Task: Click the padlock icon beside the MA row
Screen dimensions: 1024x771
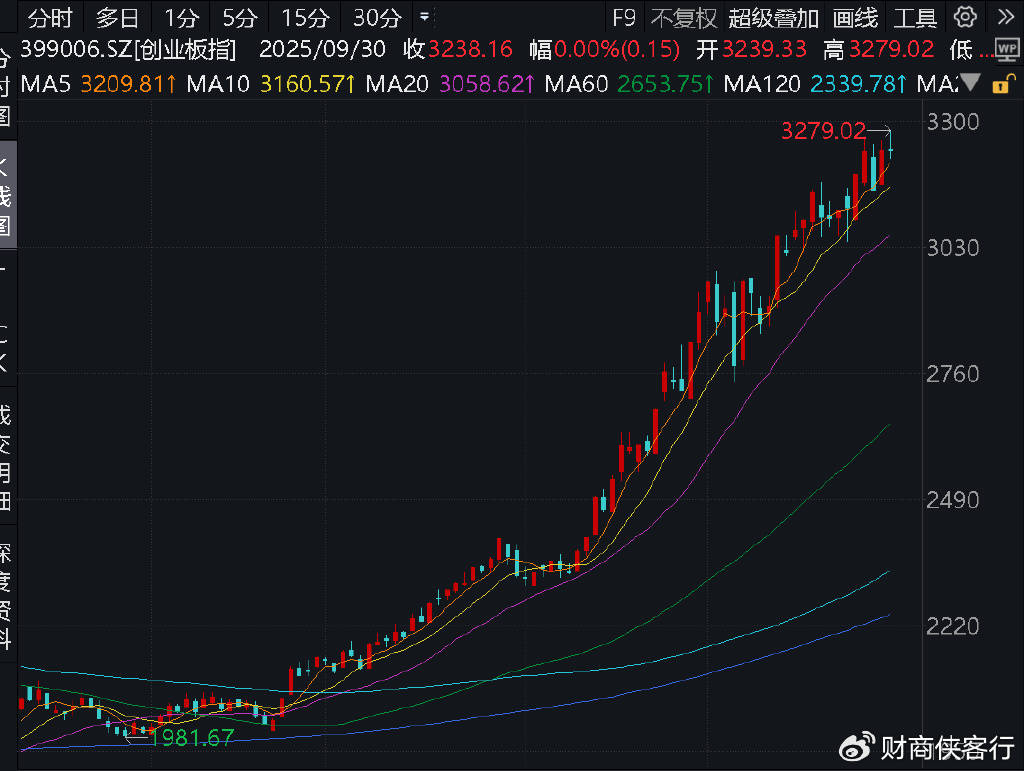Action: (x=999, y=85)
